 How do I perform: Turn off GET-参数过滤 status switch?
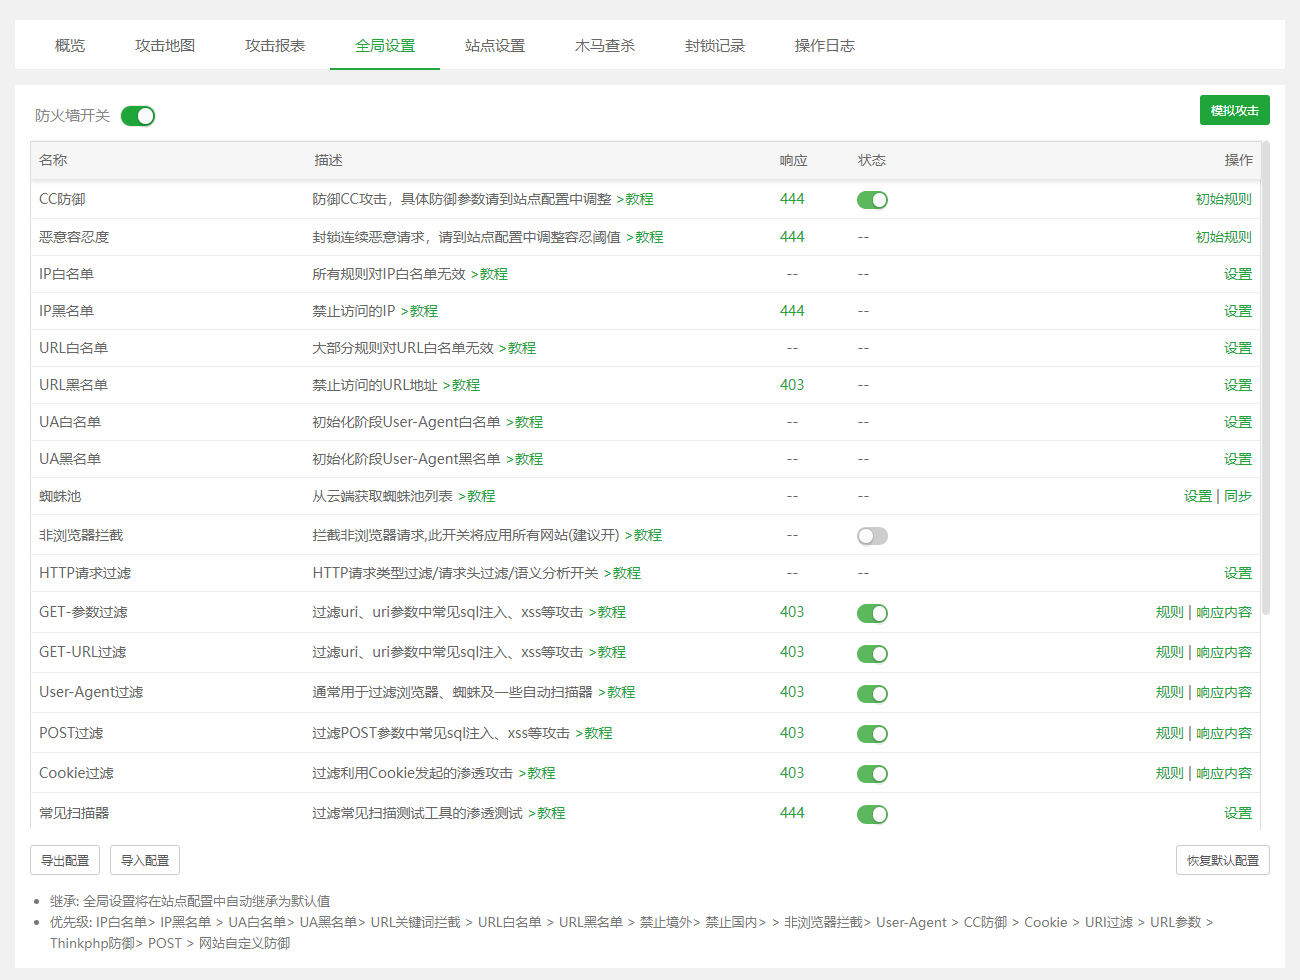[872, 613]
